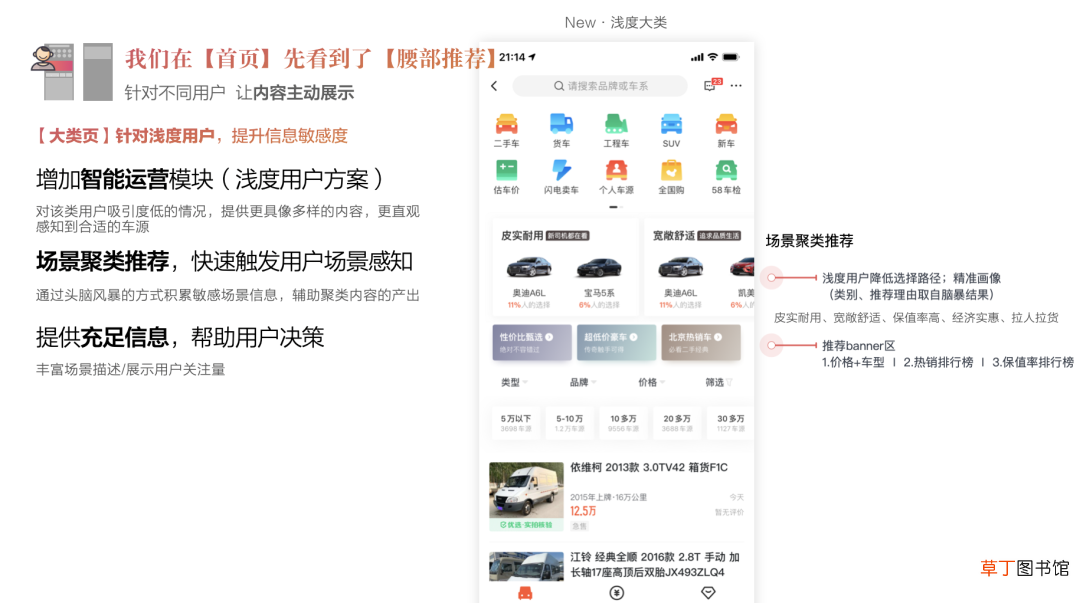Focus the brand or series search field
Image resolution: width=1080 pixels, height=603 pixels.
click(600, 86)
